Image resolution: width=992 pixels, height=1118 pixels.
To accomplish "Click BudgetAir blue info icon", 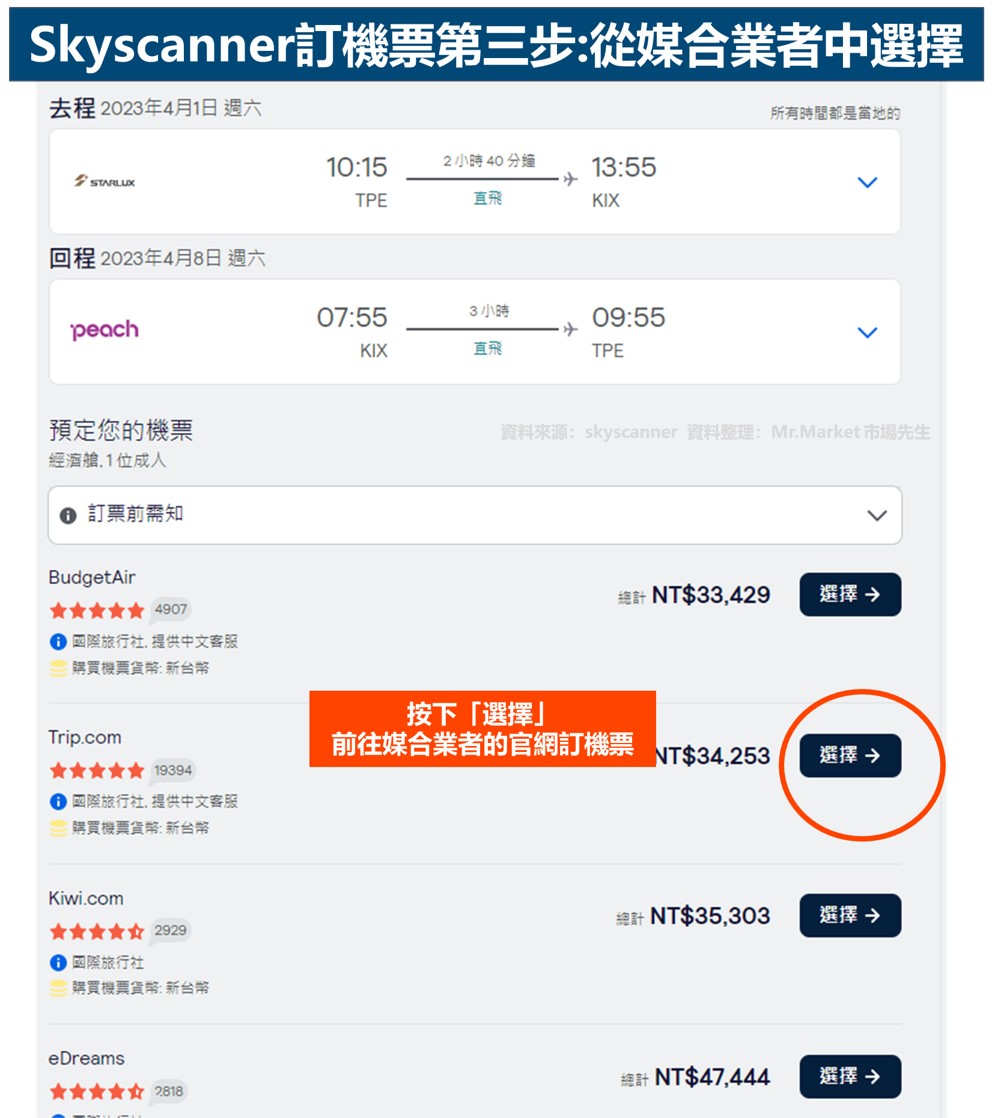I will click(58, 642).
